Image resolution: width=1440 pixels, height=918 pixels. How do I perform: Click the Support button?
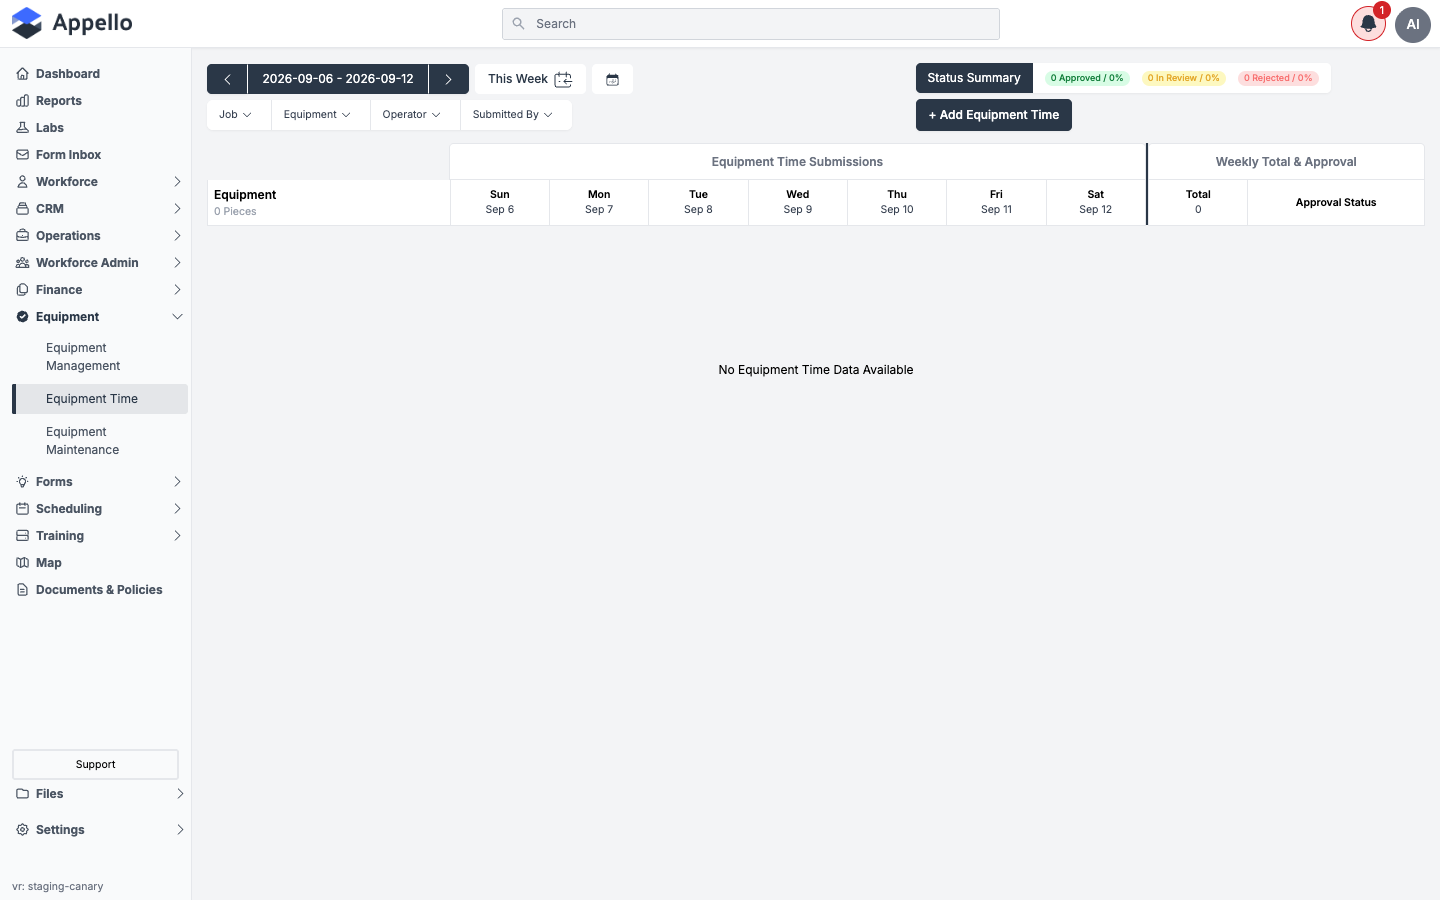point(95,764)
